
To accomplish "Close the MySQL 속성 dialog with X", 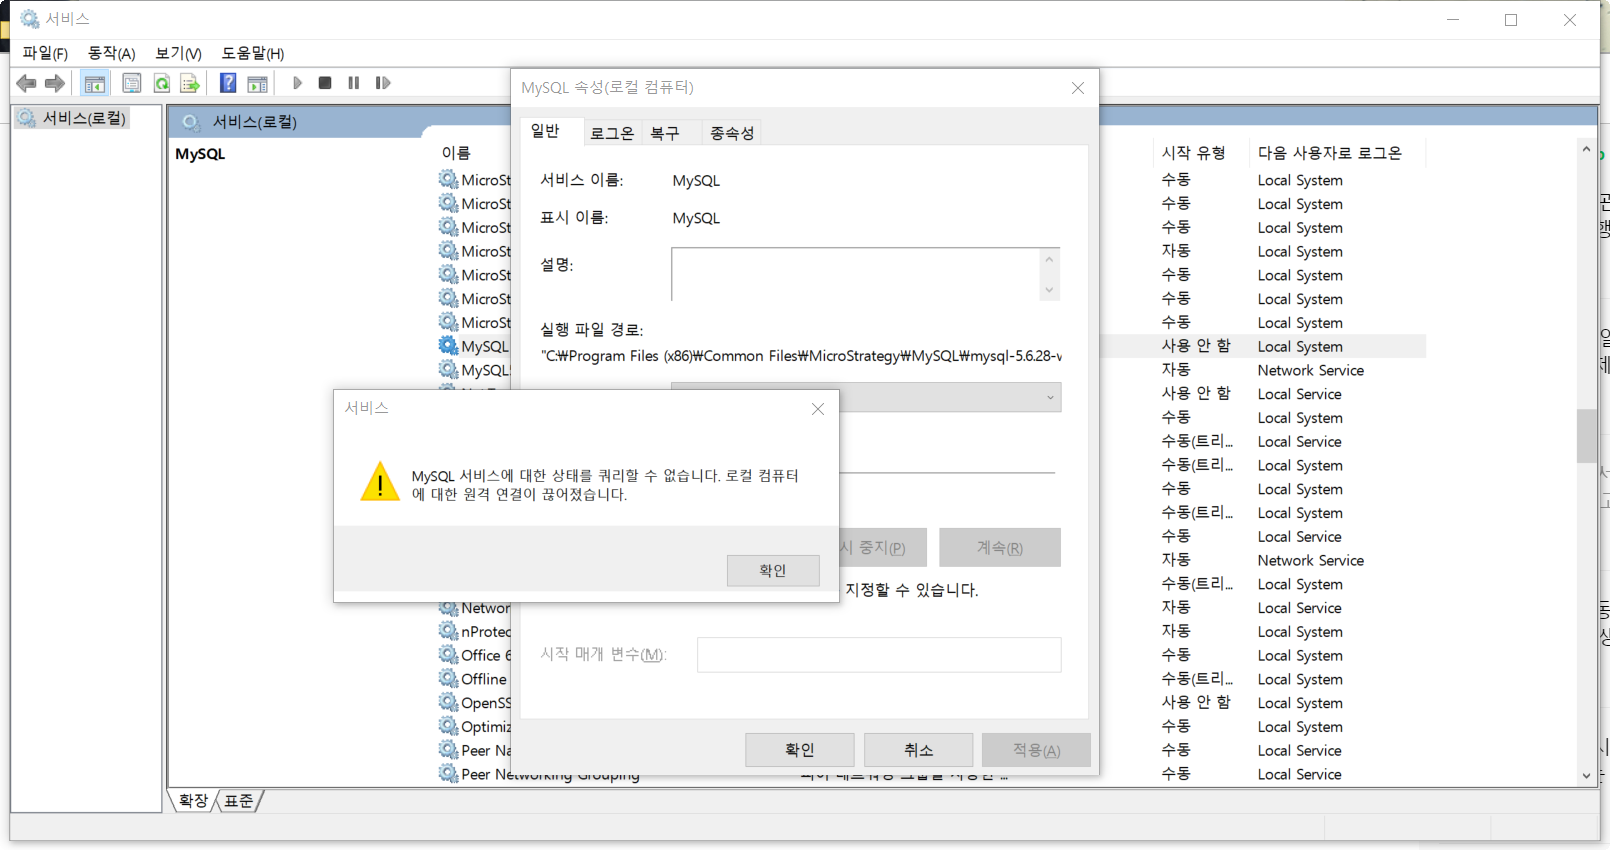I will tap(1078, 88).
